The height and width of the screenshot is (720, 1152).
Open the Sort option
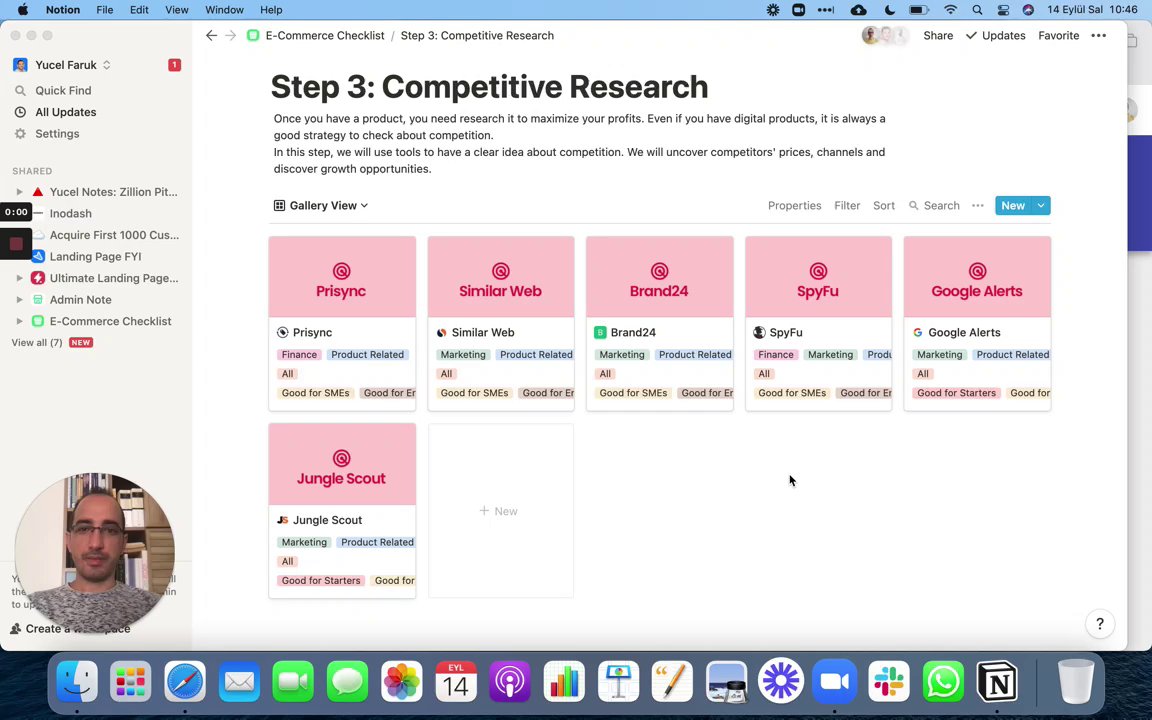(x=884, y=206)
